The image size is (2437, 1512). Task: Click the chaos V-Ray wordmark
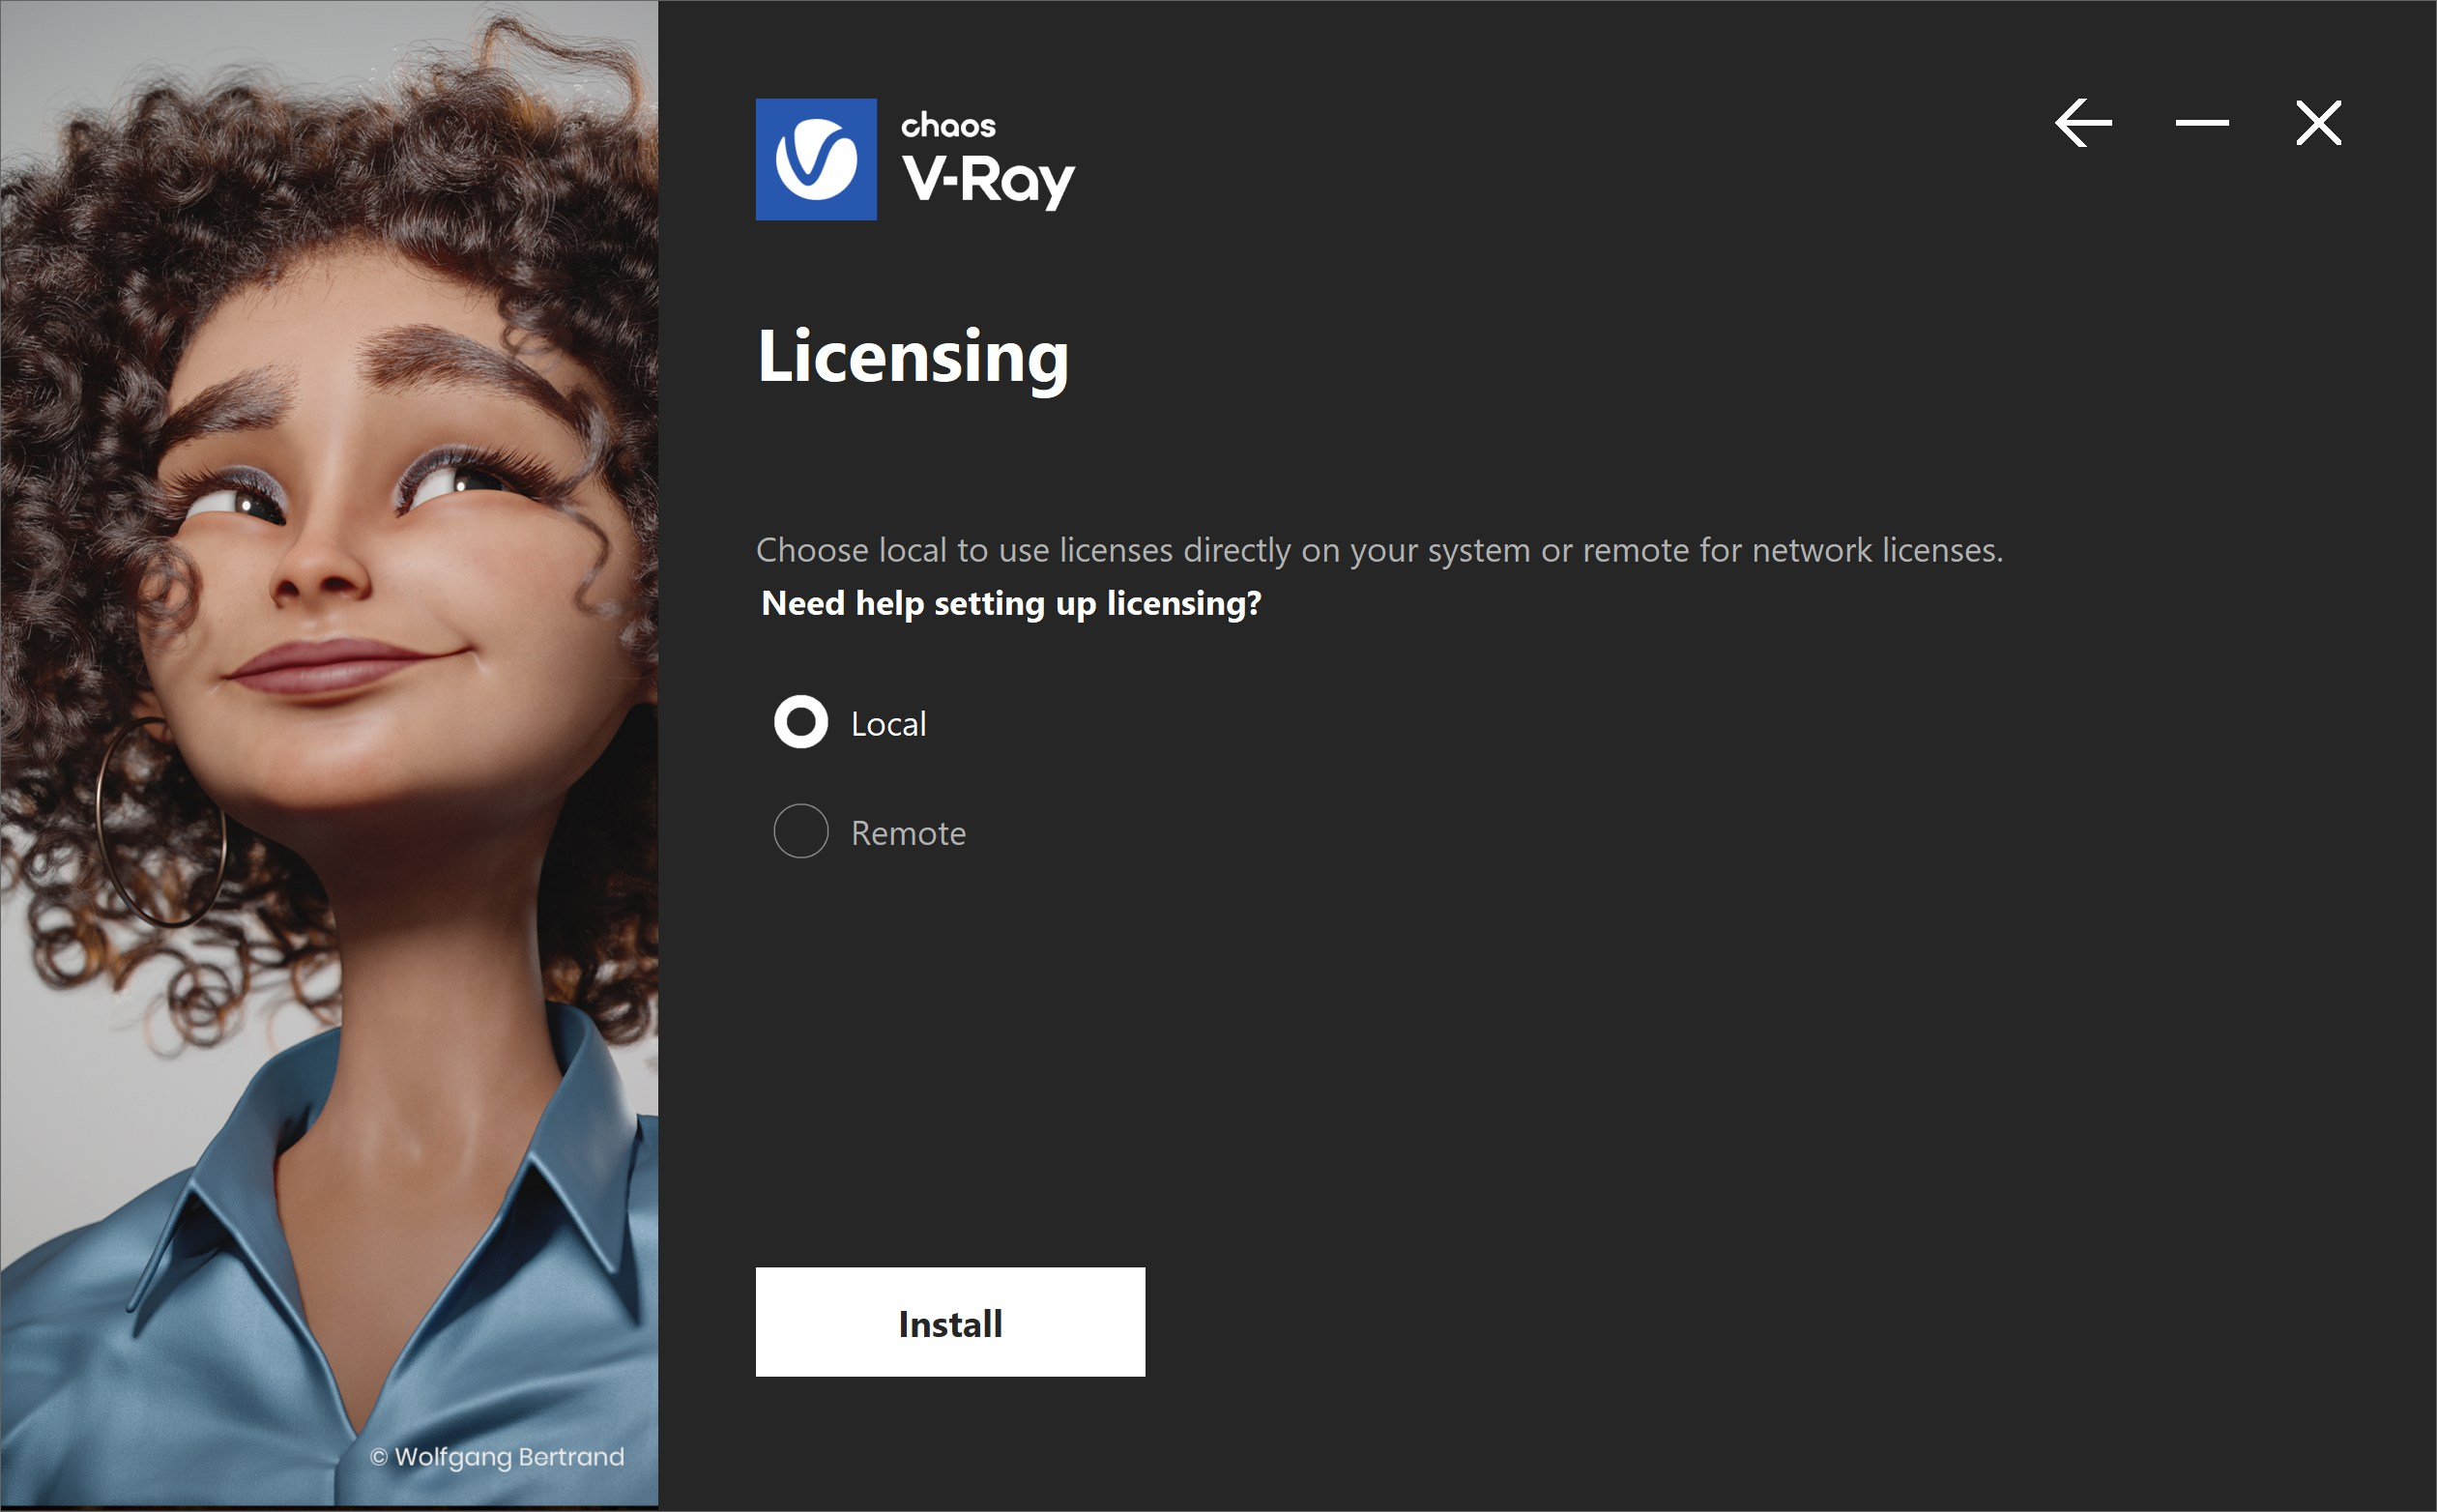pyautogui.click(x=988, y=160)
